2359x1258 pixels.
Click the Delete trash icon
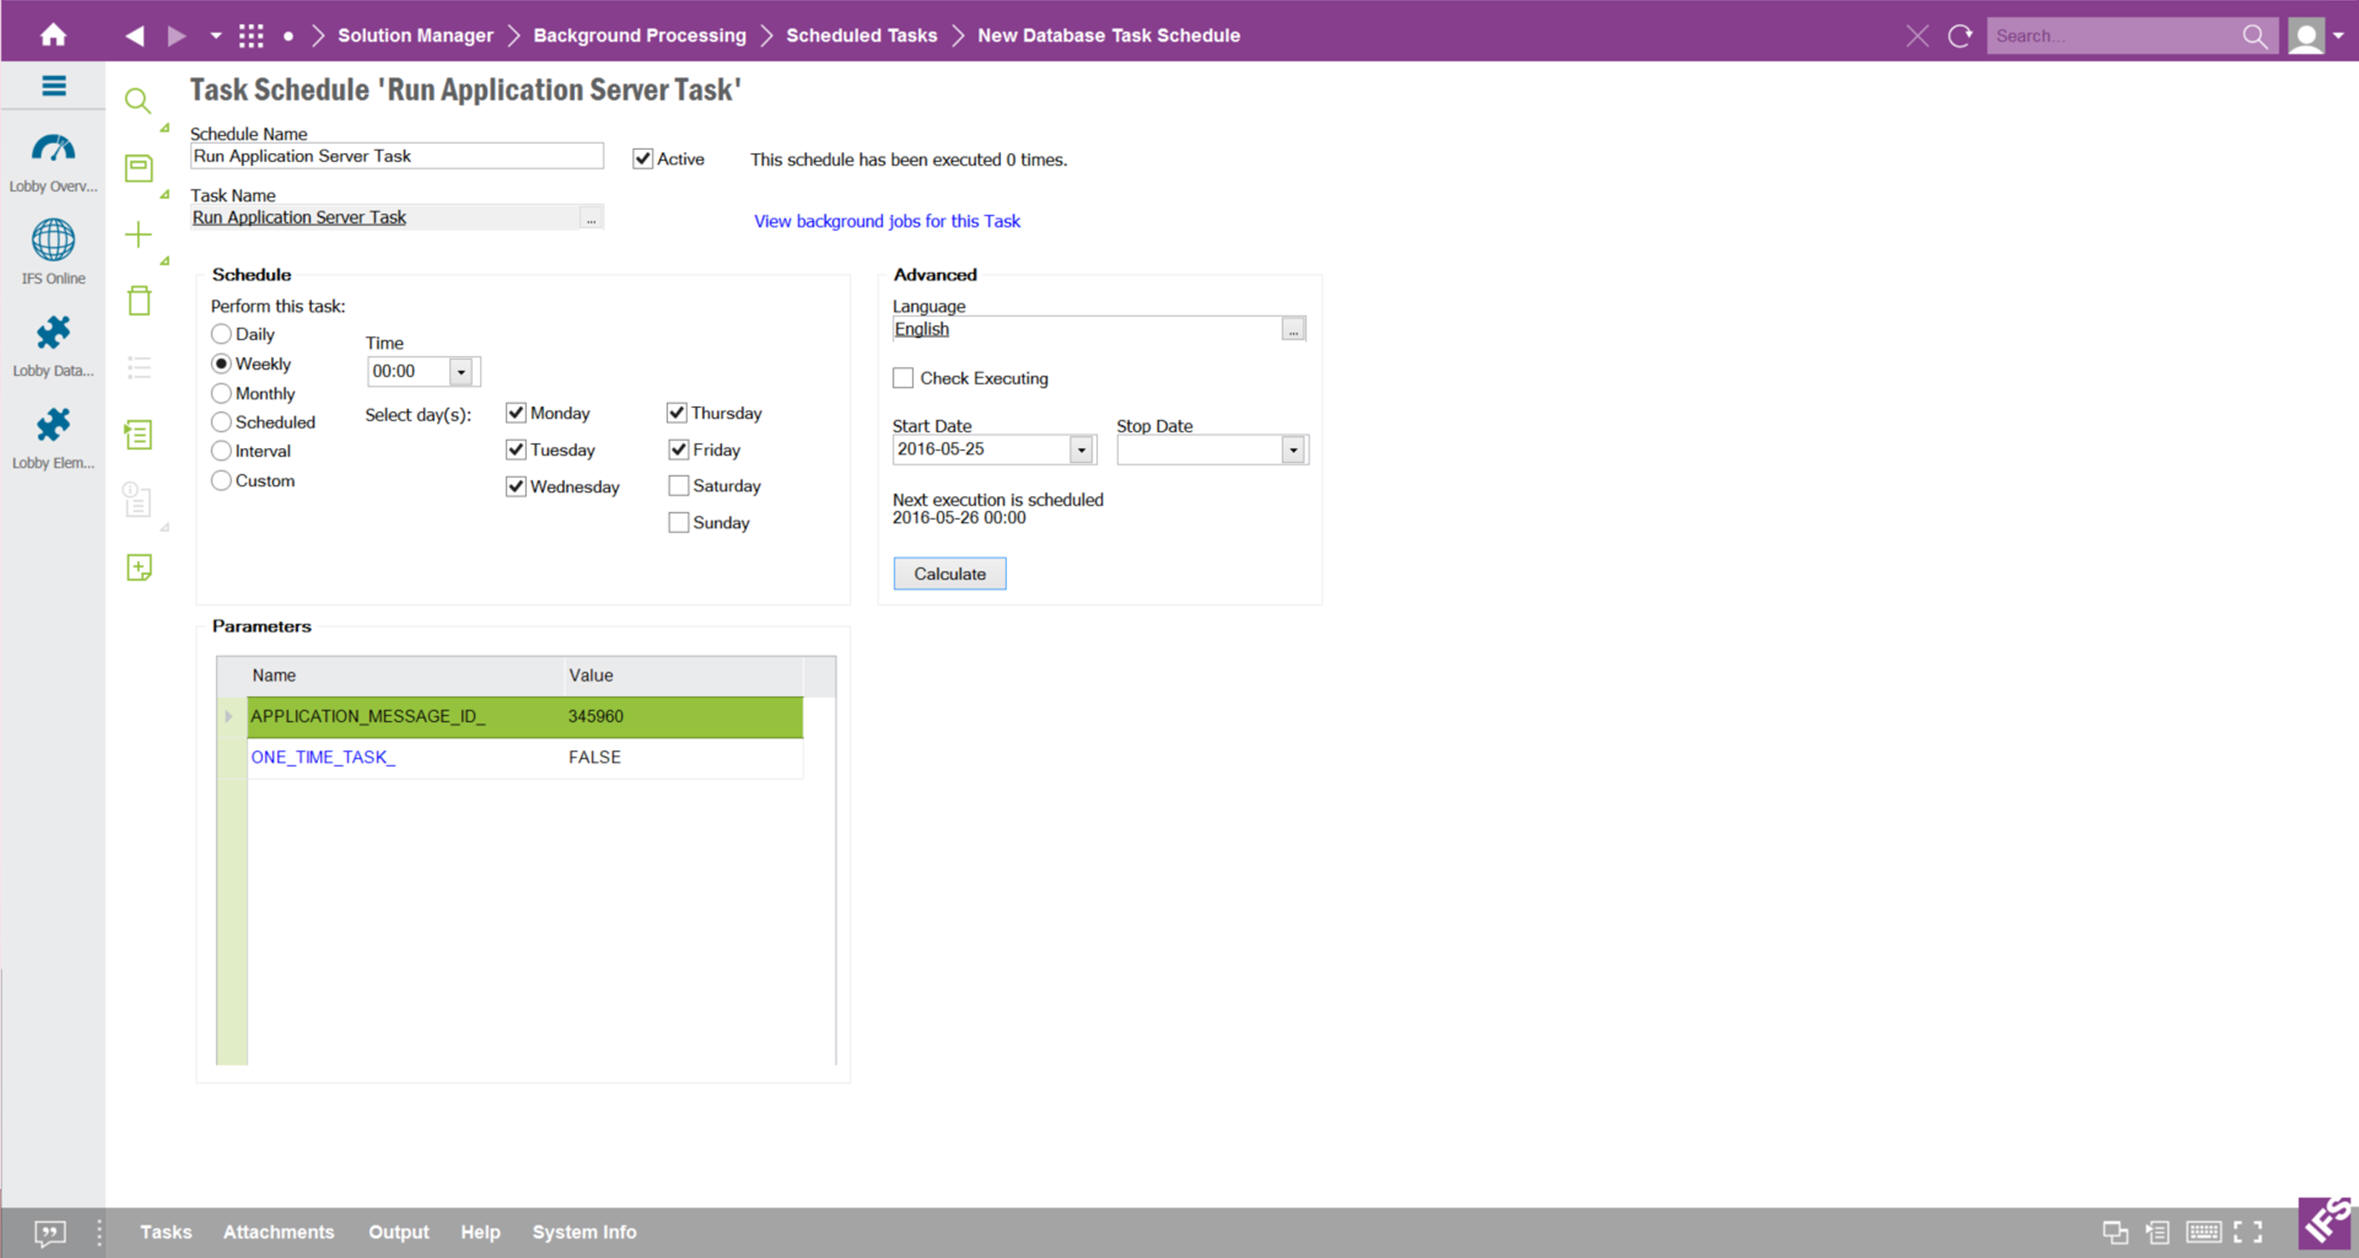[139, 300]
